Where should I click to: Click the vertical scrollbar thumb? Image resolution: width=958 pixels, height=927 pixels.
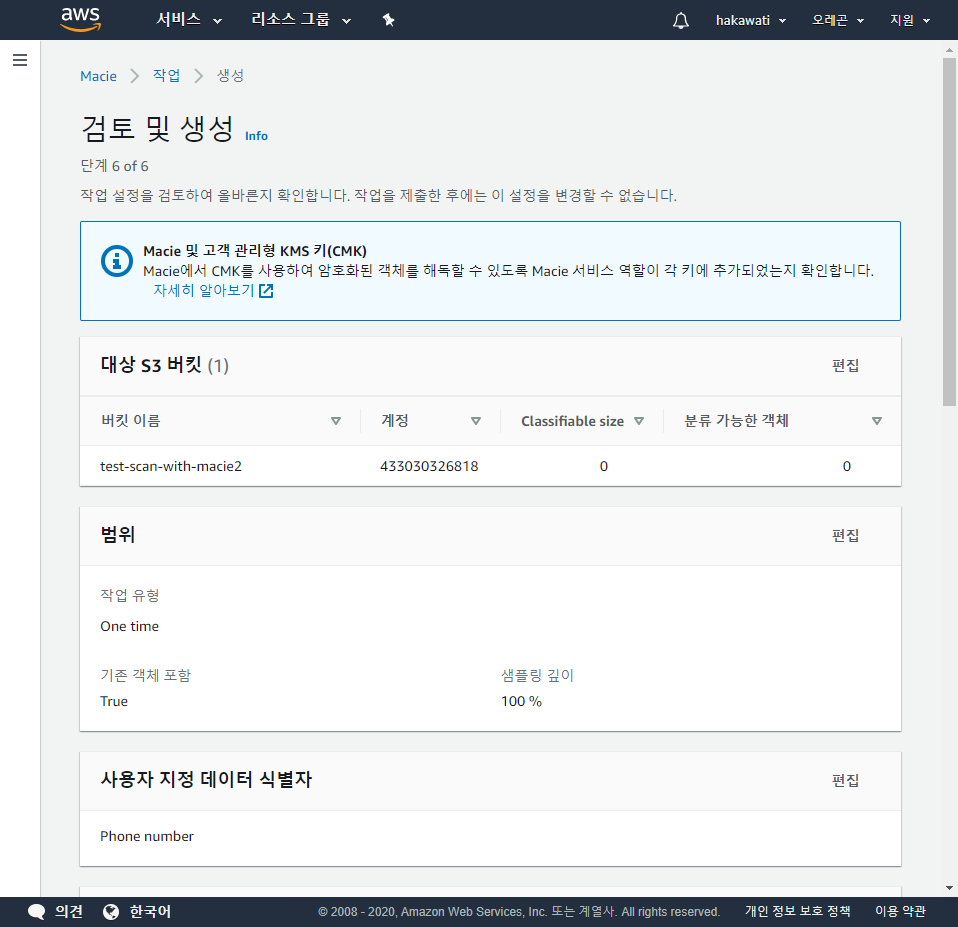coord(949,232)
